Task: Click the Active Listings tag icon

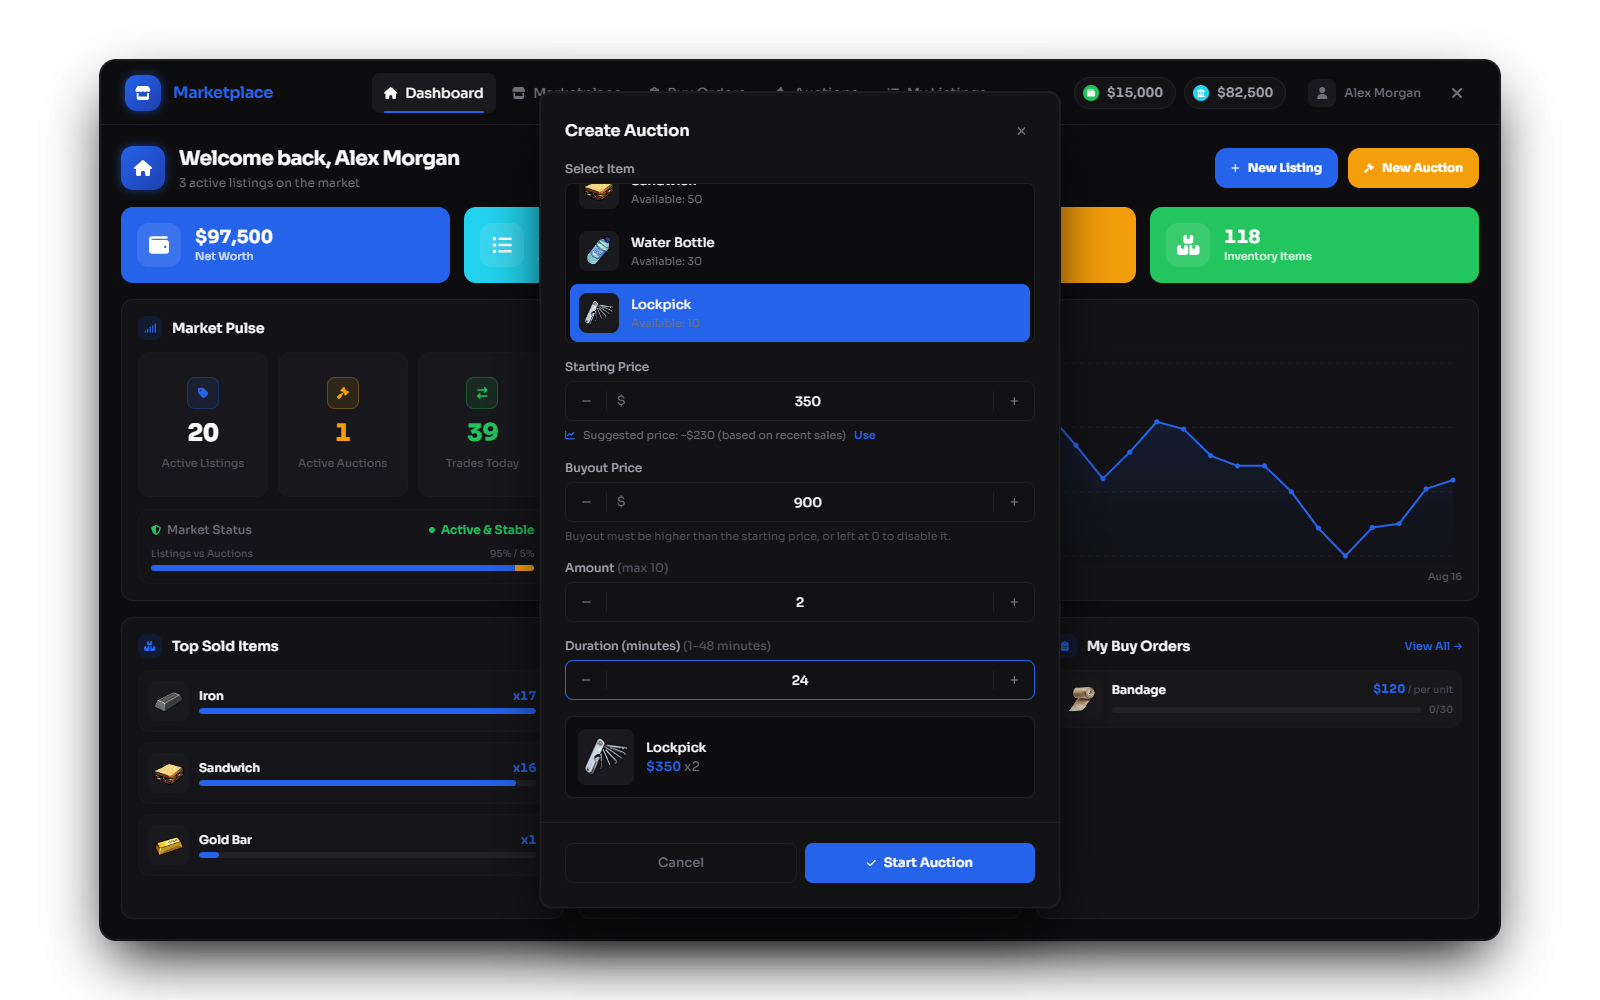Action: pos(203,393)
